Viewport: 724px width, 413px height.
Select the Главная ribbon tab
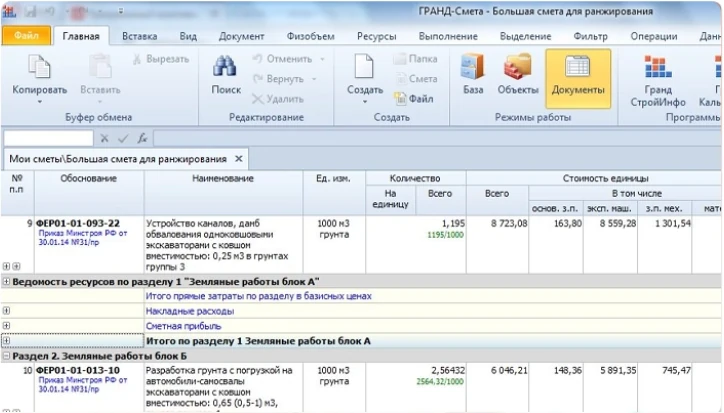(x=81, y=36)
